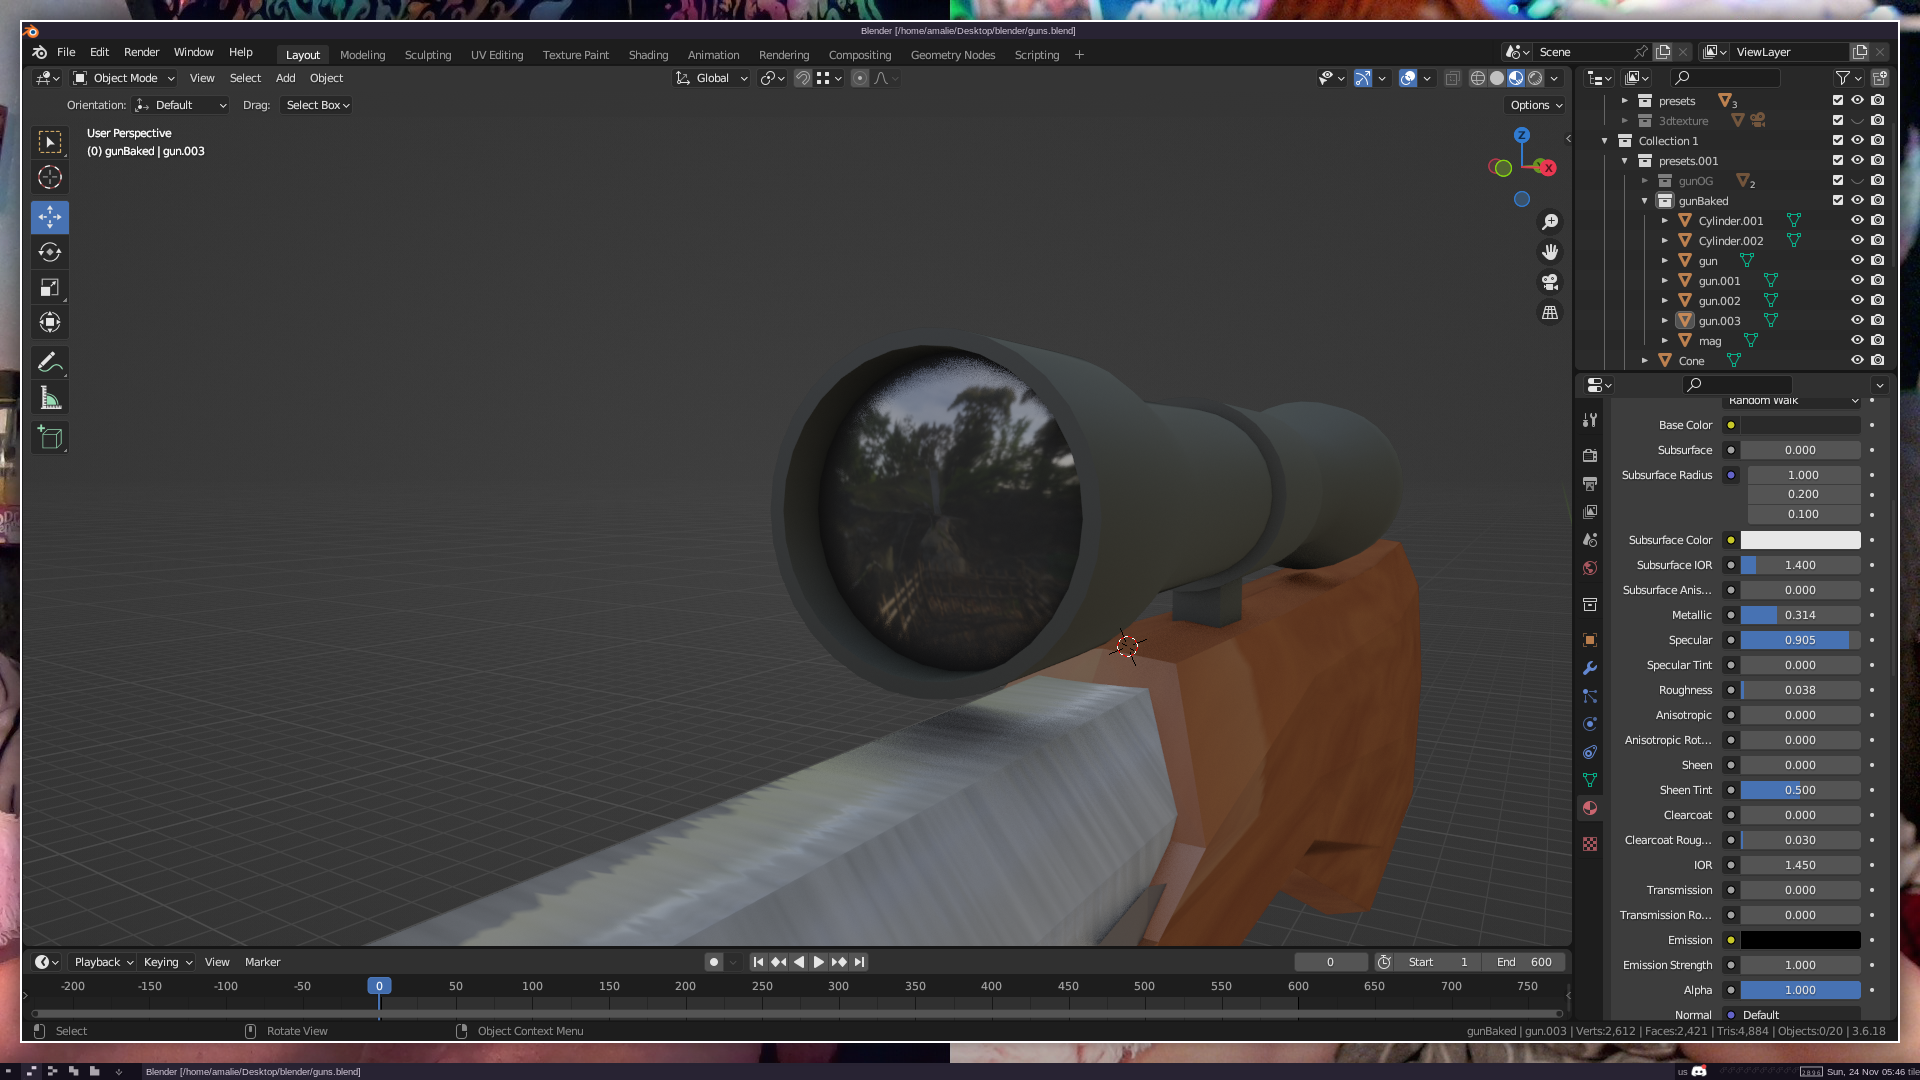The height and width of the screenshot is (1080, 1920).
Task: Uncheck the gunBaked collection checkbox
Action: (x=1837, y=200)
